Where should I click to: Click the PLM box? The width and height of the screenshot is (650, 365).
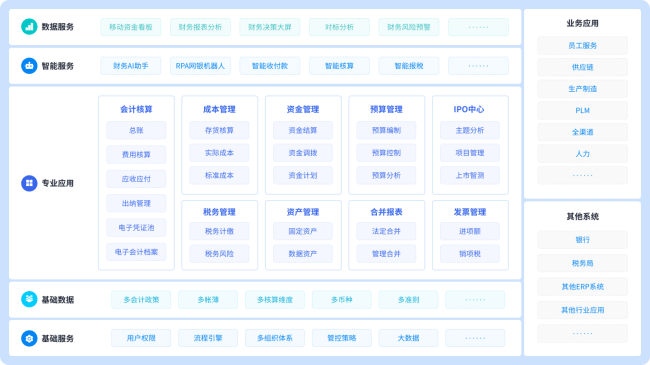(582, 110)
